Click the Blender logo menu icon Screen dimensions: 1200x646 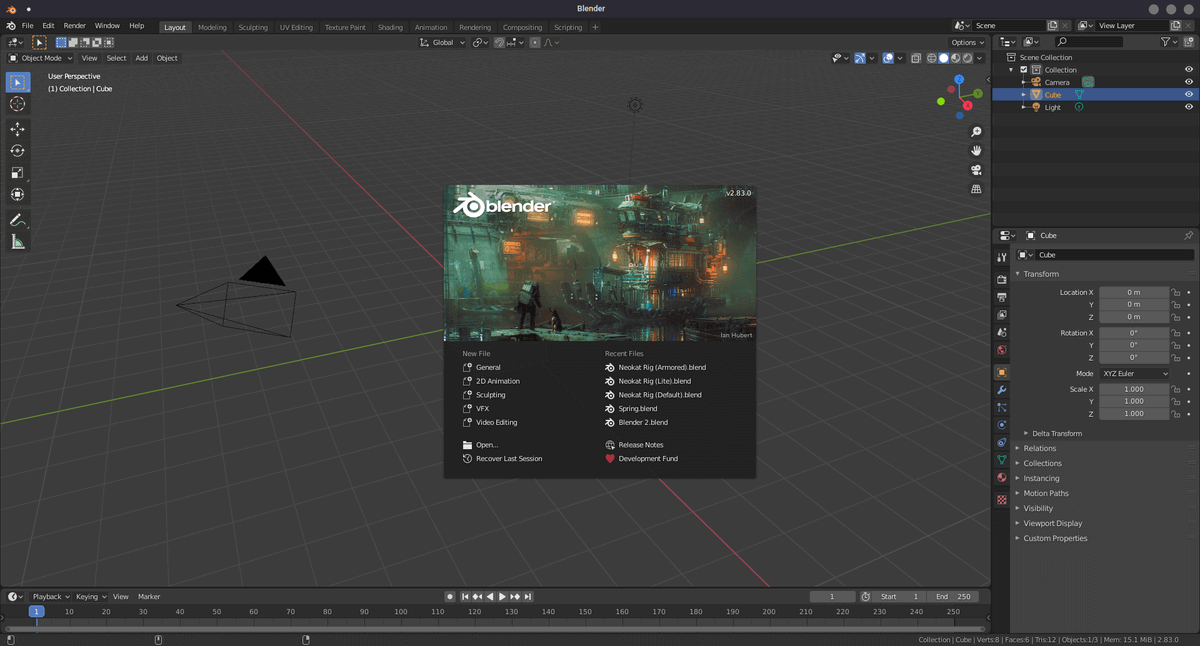click(10, 26)
